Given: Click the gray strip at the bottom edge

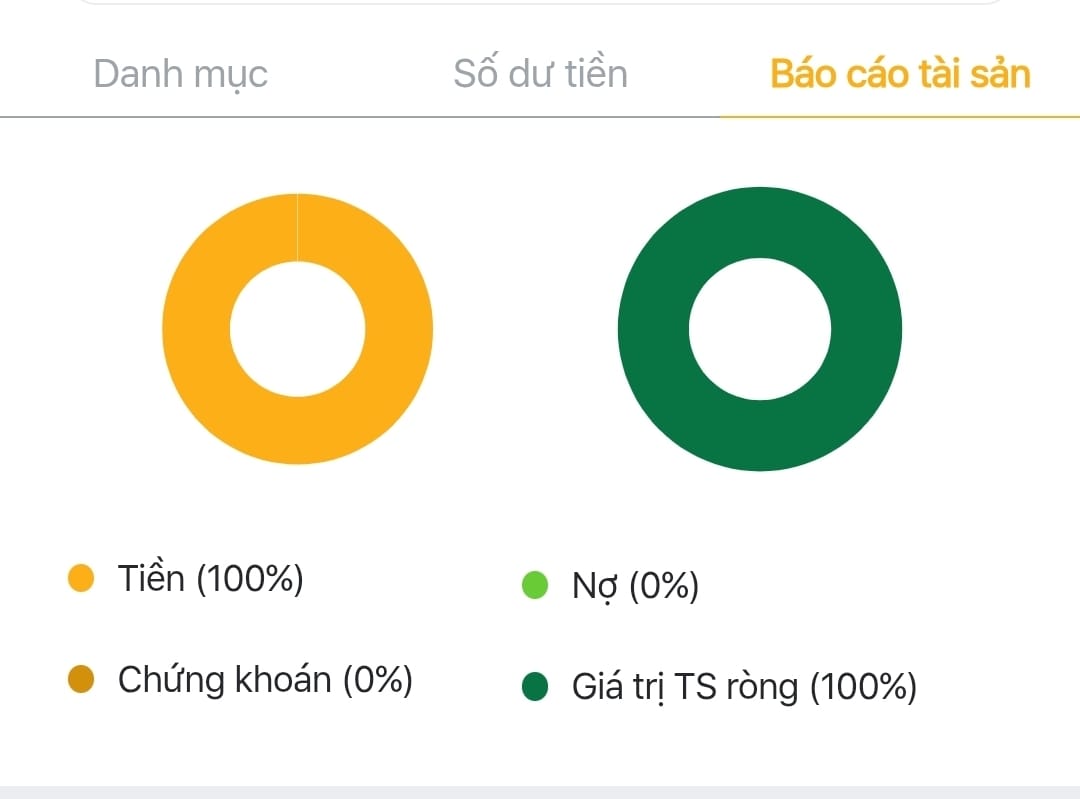Looking at the screenshot, I should pos(540,792).
